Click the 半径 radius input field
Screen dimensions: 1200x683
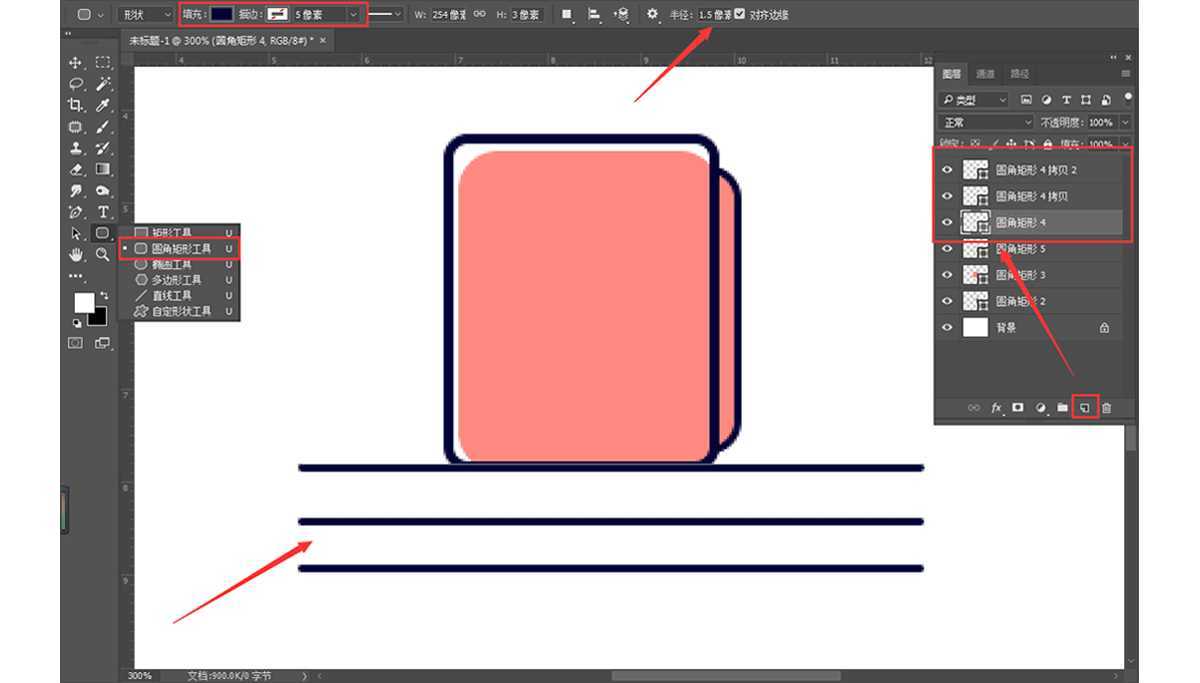pos(714,15)
